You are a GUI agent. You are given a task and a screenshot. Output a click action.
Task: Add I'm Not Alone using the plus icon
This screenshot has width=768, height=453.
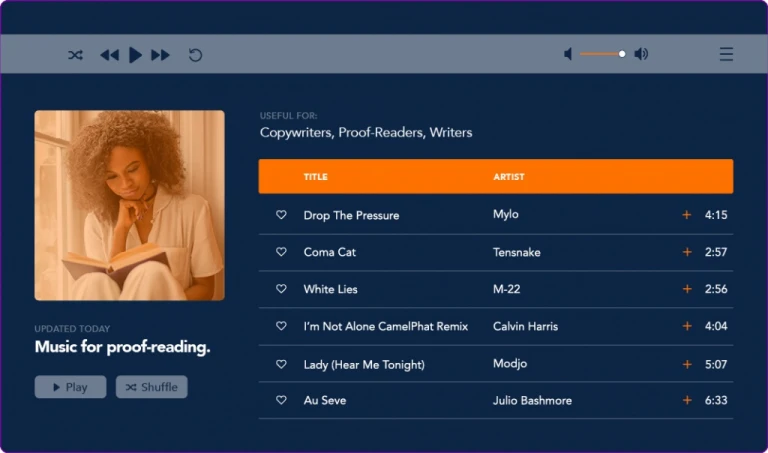pyautogui.click(x=687, y=326)
